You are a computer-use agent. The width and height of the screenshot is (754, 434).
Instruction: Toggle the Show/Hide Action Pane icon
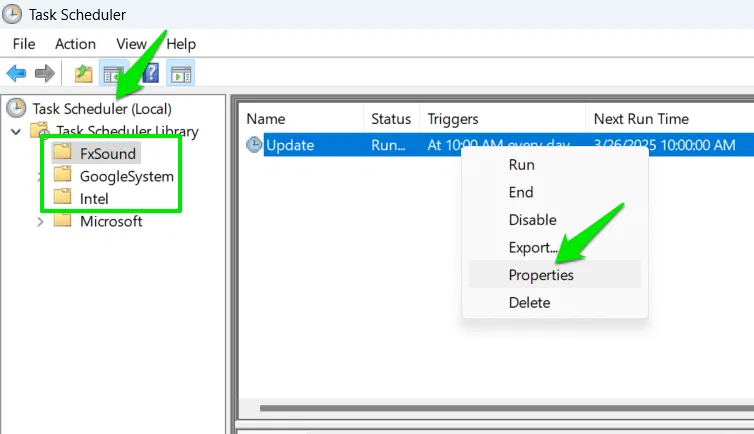(181, 74)
